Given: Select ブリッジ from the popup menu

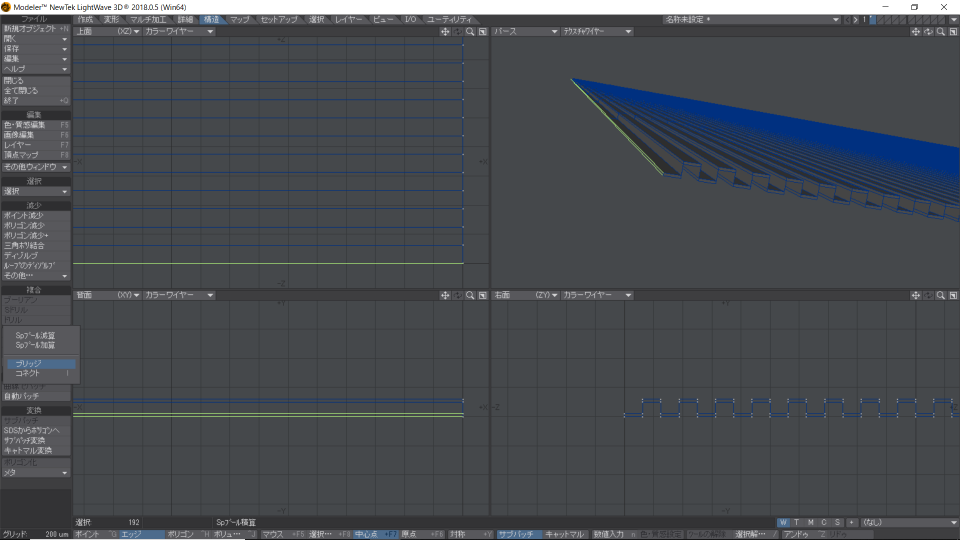Looking at the screenshot, I should pyautogui.click(x=29, y=363).
